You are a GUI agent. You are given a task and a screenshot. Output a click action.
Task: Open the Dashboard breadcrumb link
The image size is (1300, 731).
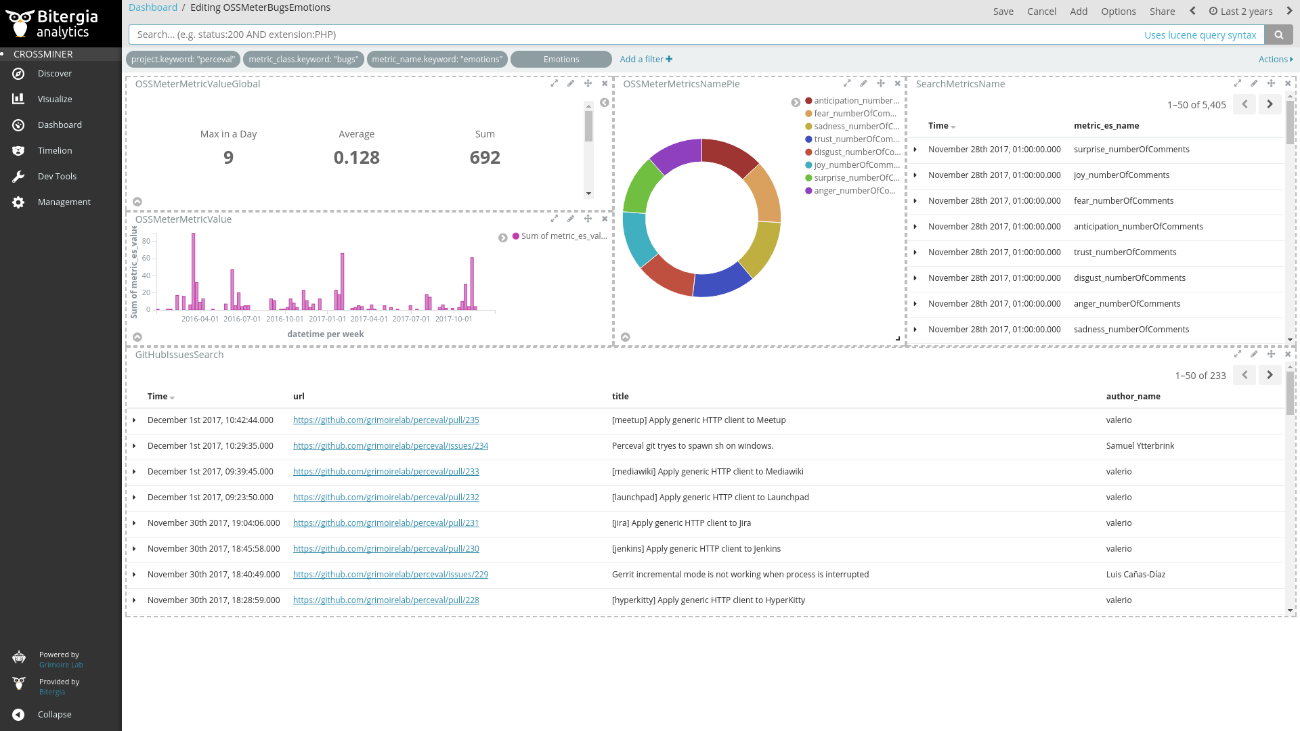[153, 7]
